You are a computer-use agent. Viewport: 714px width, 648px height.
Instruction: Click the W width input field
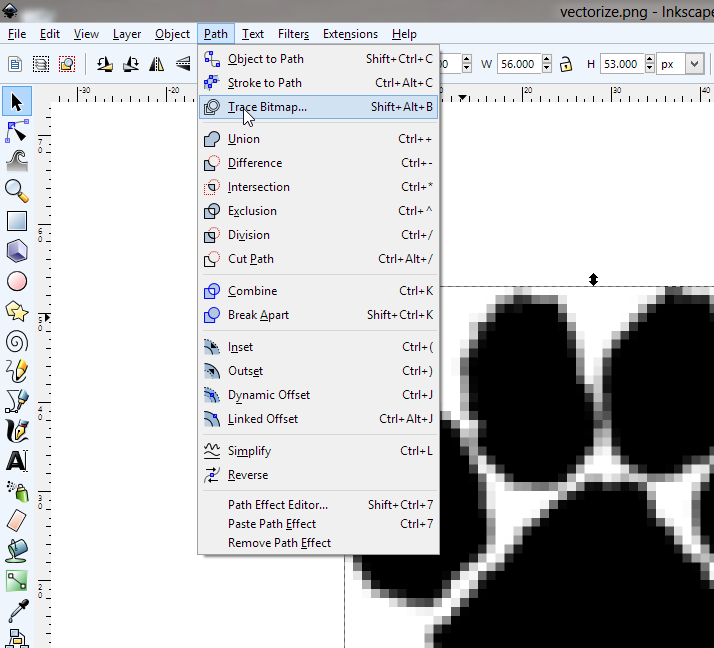519,64
